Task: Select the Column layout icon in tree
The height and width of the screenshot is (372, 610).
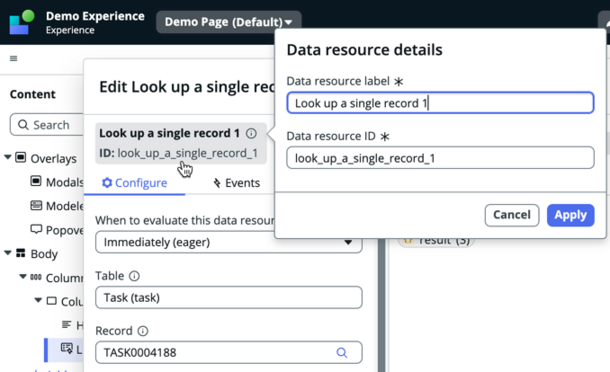Action: pos(36,277)
